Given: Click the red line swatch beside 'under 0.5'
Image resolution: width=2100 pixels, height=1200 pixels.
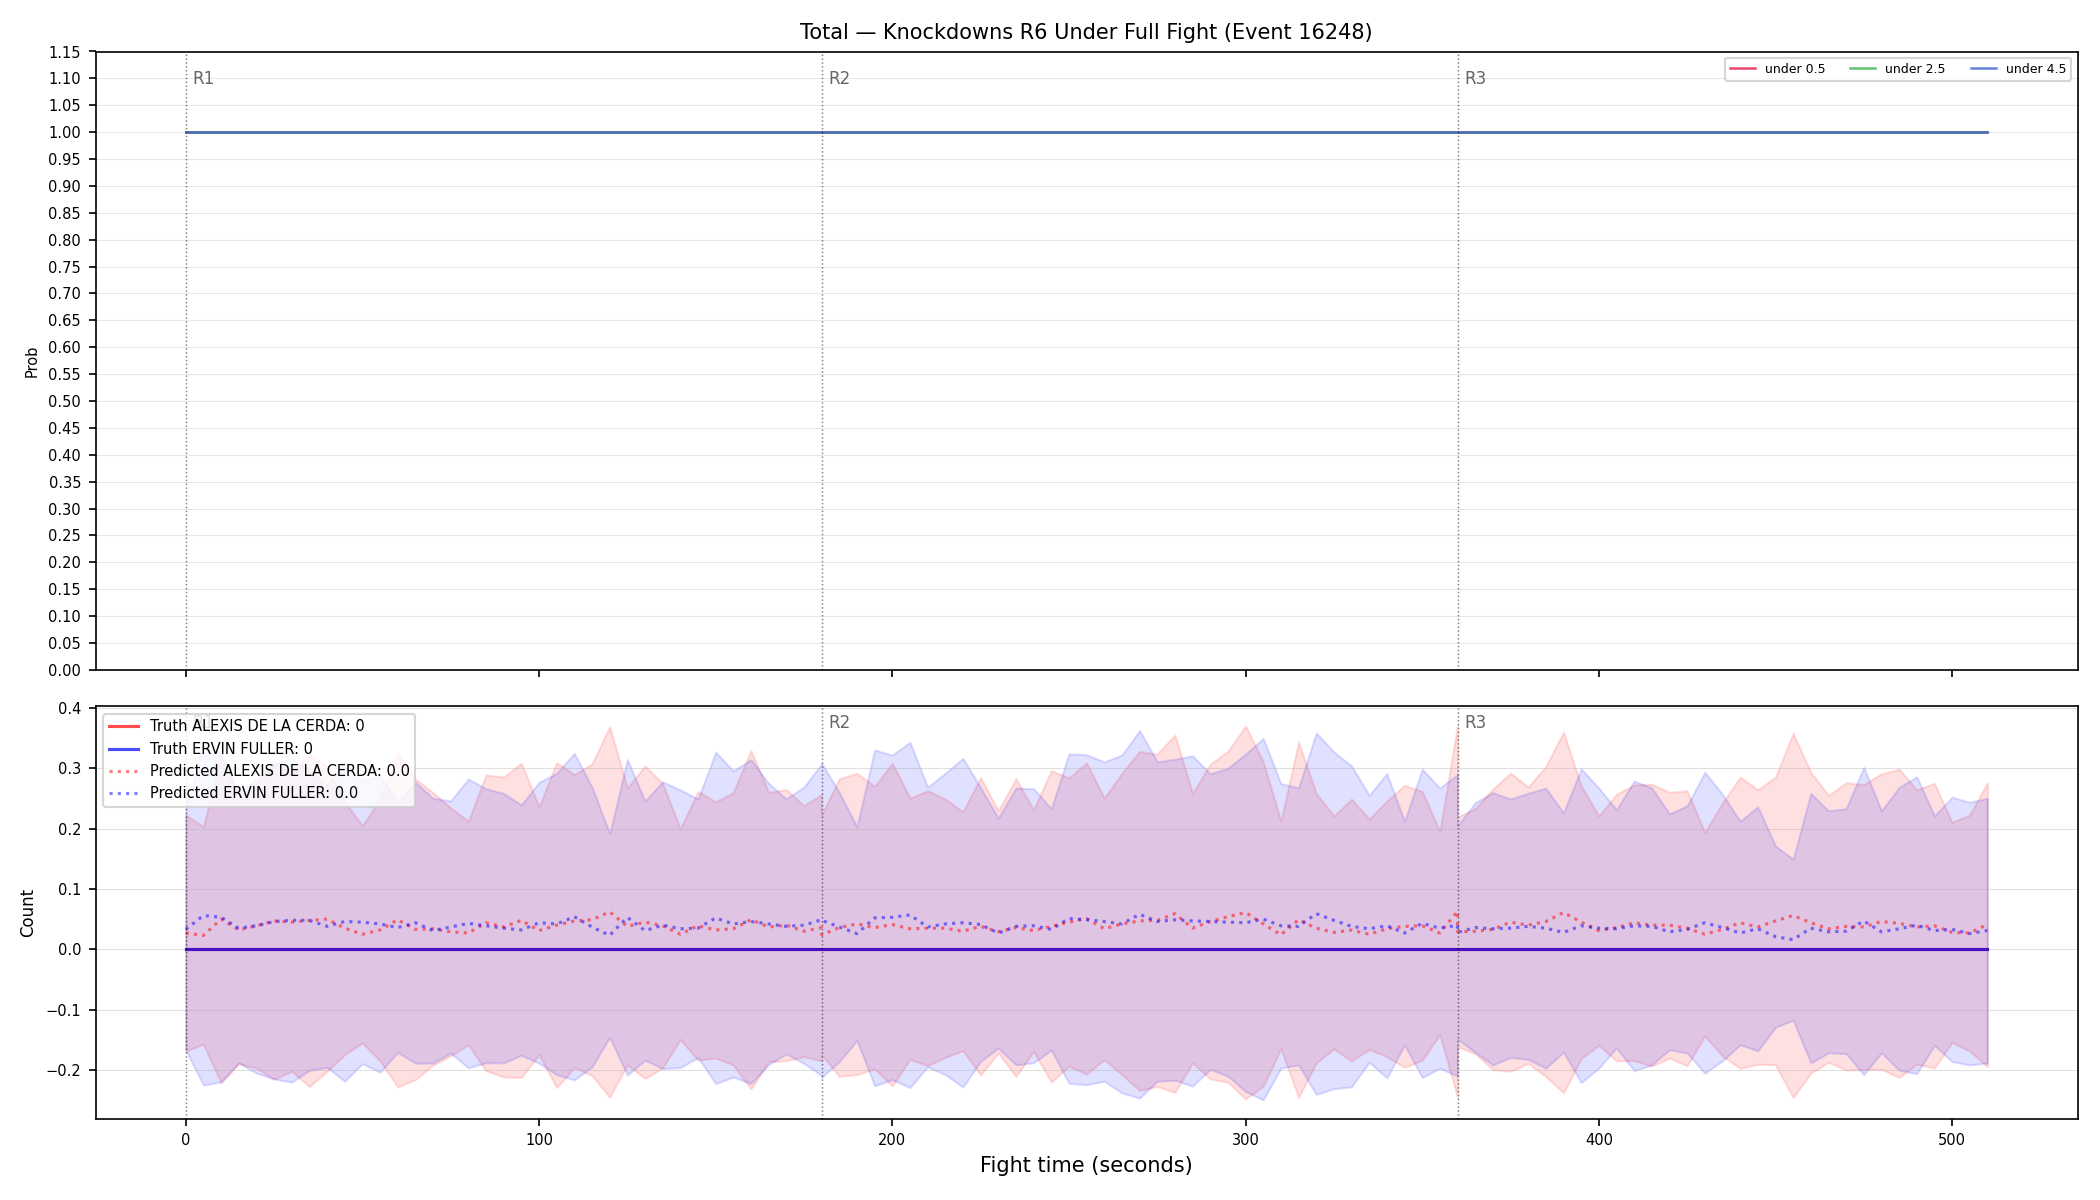Looking at the screenshot, I should (x=1743, y=69).
